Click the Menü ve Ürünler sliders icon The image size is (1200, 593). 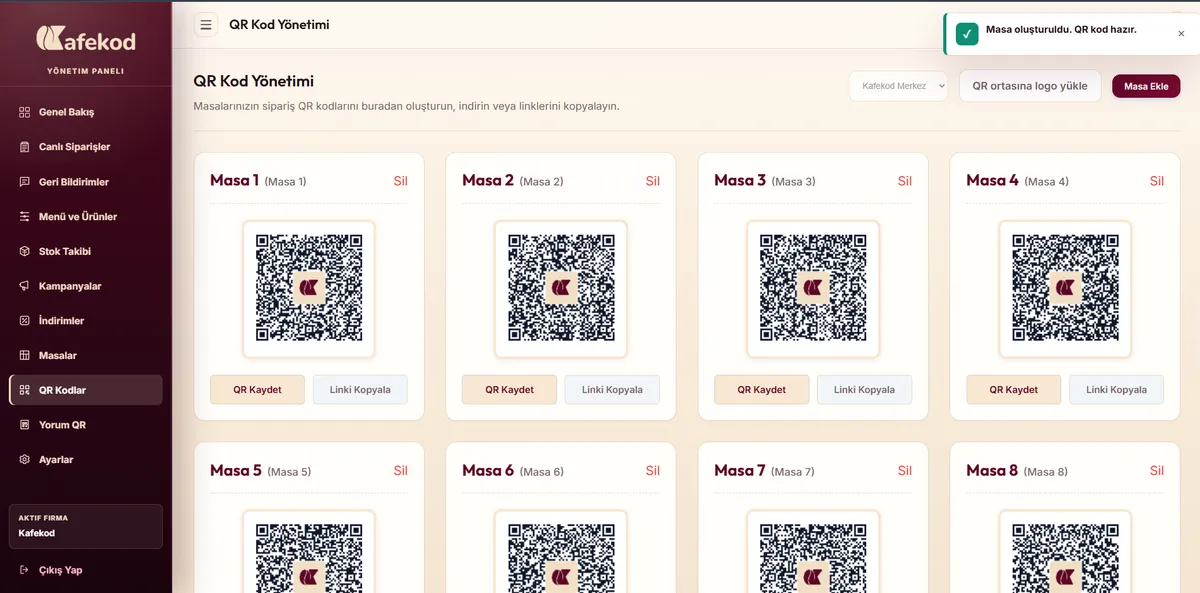(x=25, y=216)
